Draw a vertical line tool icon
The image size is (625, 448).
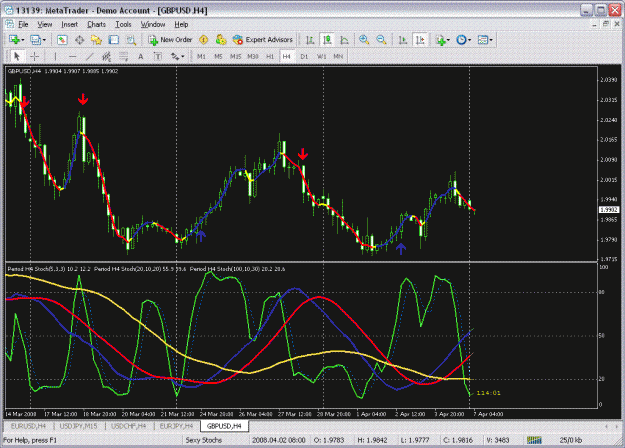click(x=55, y=57)
